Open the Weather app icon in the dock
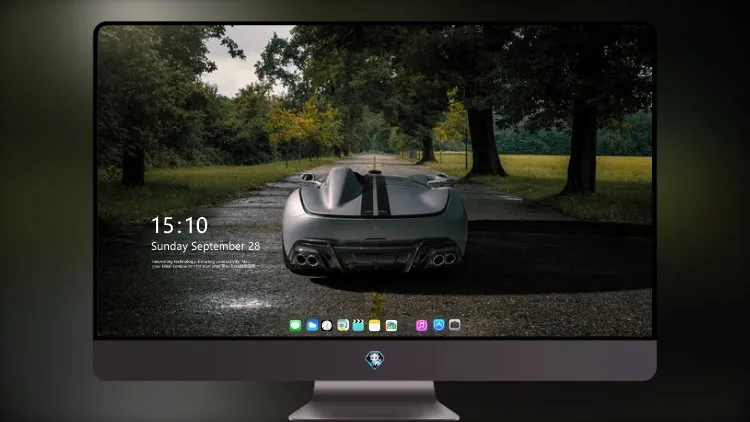This screenshot has height=422, width=750. 312,325
